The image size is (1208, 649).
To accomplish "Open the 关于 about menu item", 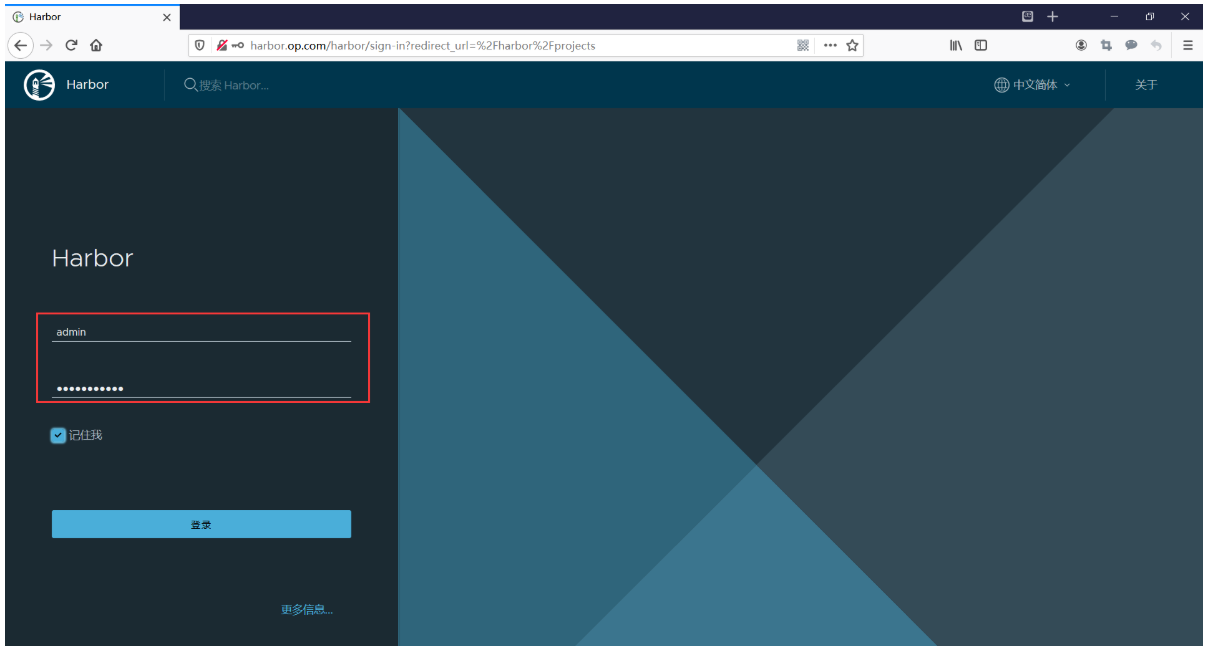I will (x=1146, y=85).
